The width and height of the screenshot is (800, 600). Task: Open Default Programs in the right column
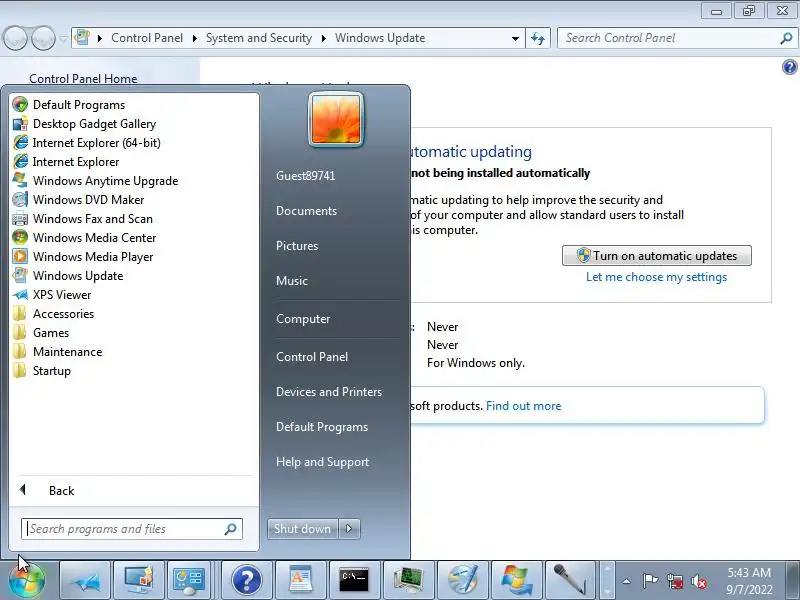[x=321, y=427]
